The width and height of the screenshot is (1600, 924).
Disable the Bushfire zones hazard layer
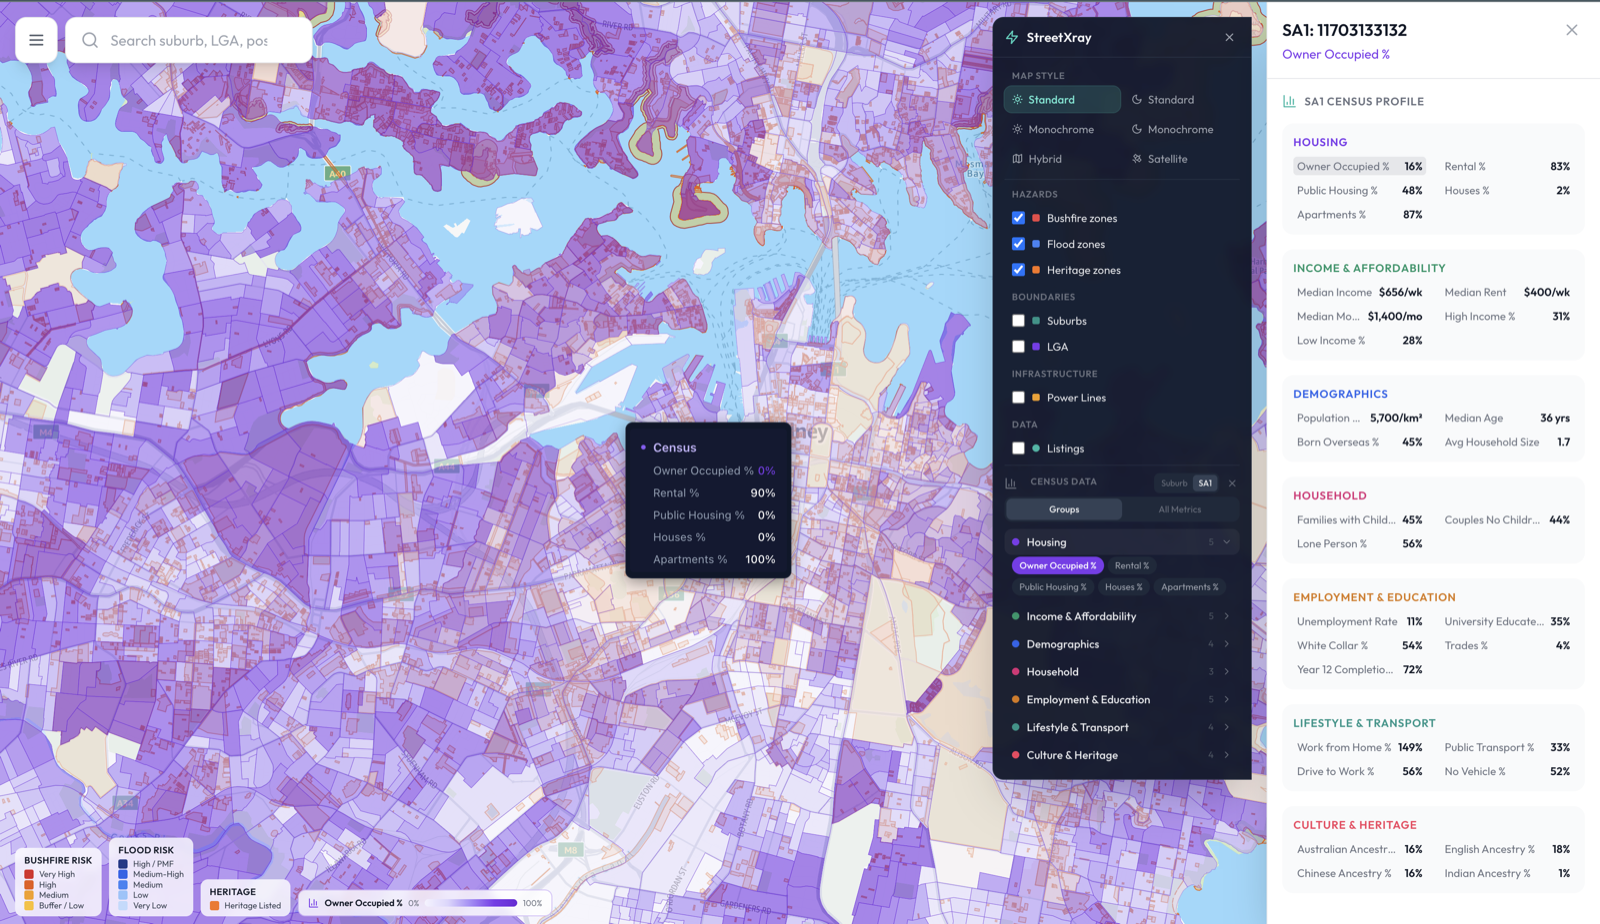[1019, 217]
